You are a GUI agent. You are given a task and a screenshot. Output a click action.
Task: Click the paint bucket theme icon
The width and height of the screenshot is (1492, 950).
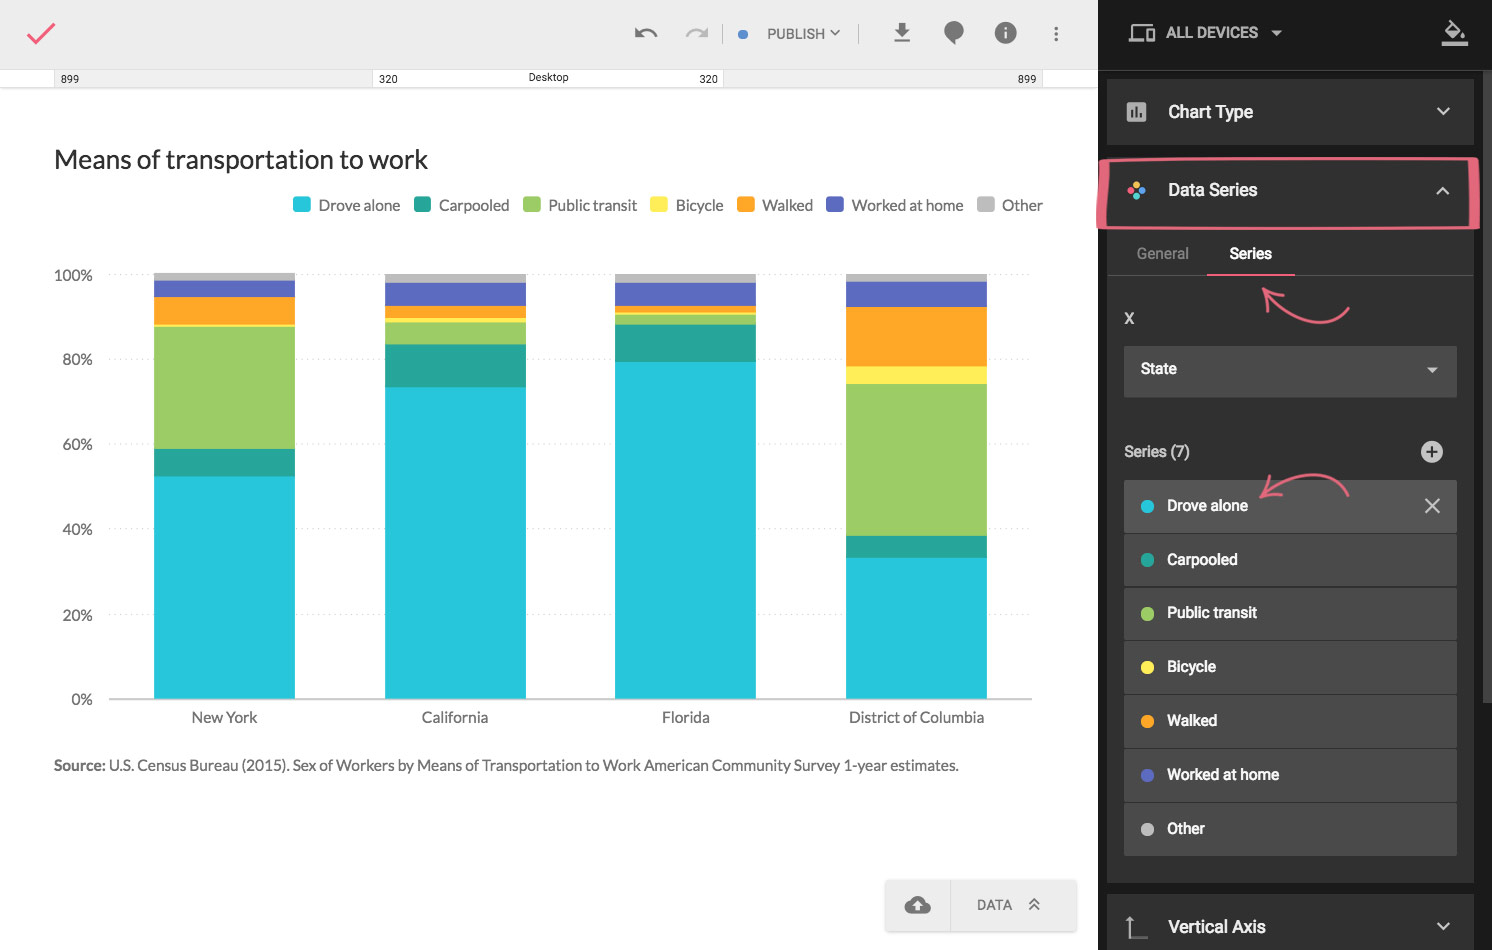pyautogui.click(x=1454, y=33)
